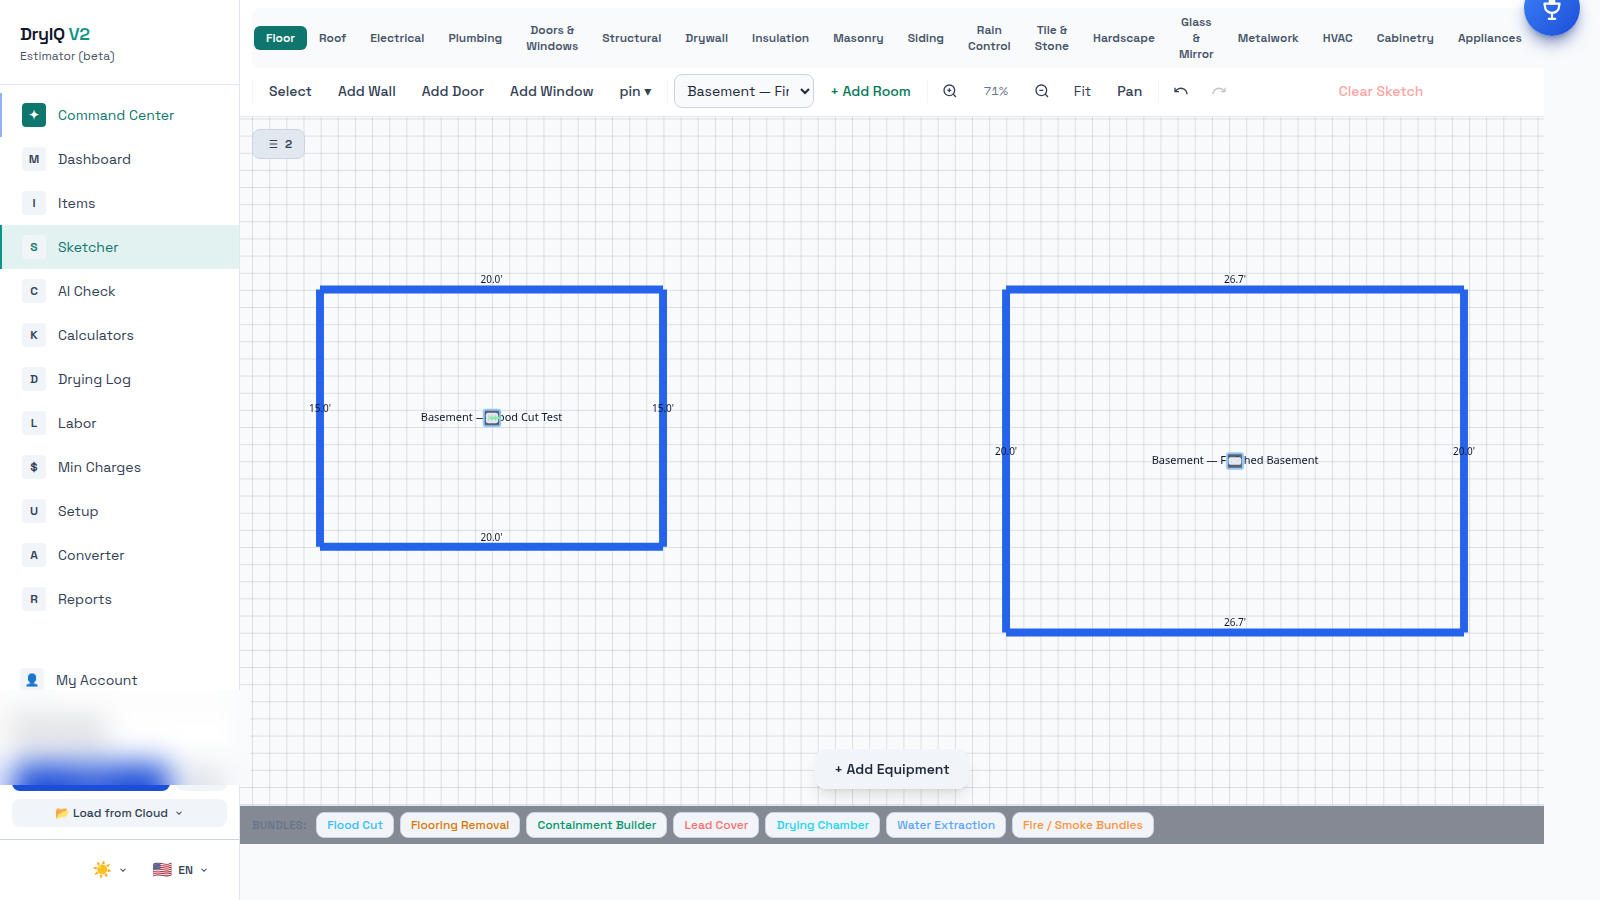Screen dimensions: 1600x900
Task: Switch to the HVAC tab
Action: 1337,38
